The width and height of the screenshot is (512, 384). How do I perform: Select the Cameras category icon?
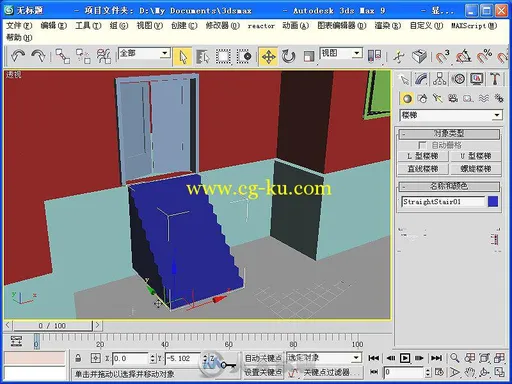tap(453, 99)
